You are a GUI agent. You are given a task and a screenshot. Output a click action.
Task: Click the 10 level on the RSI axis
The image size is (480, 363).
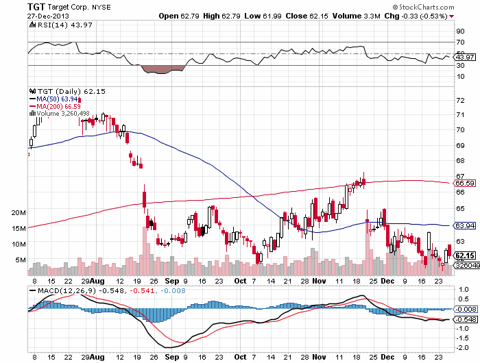coord(460,77)
